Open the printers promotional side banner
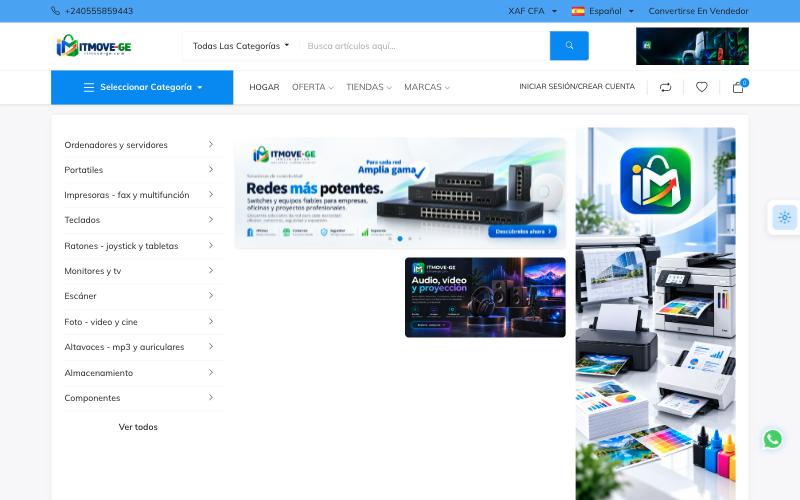This screenshot has height=500, width=800. tap(656, 314)
